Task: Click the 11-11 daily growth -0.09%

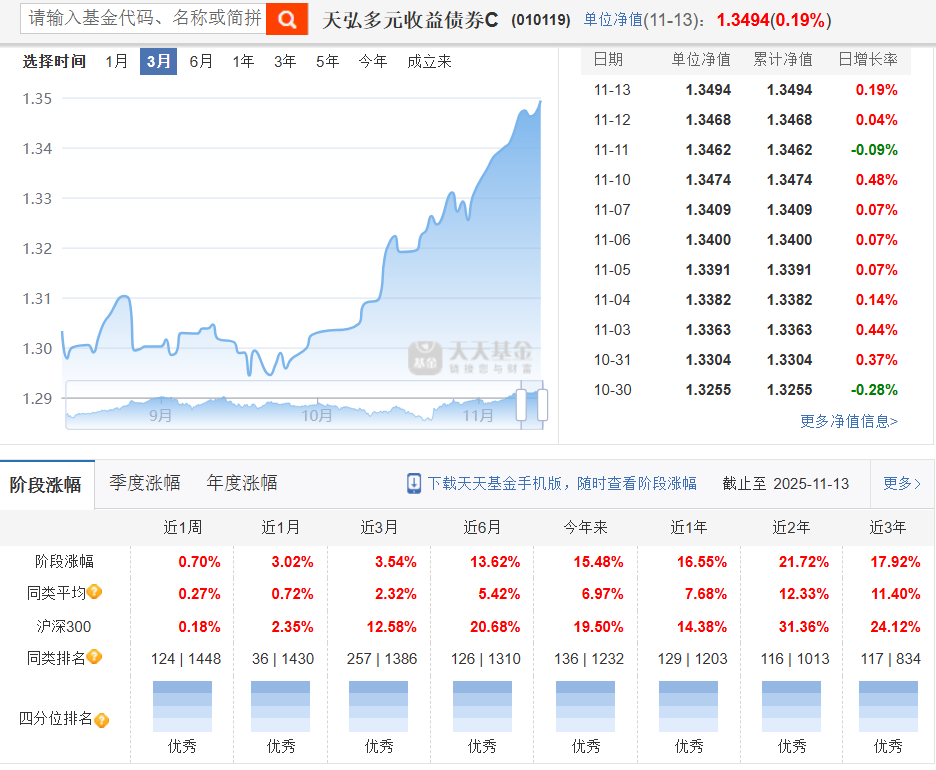Action: click(874, 150)
